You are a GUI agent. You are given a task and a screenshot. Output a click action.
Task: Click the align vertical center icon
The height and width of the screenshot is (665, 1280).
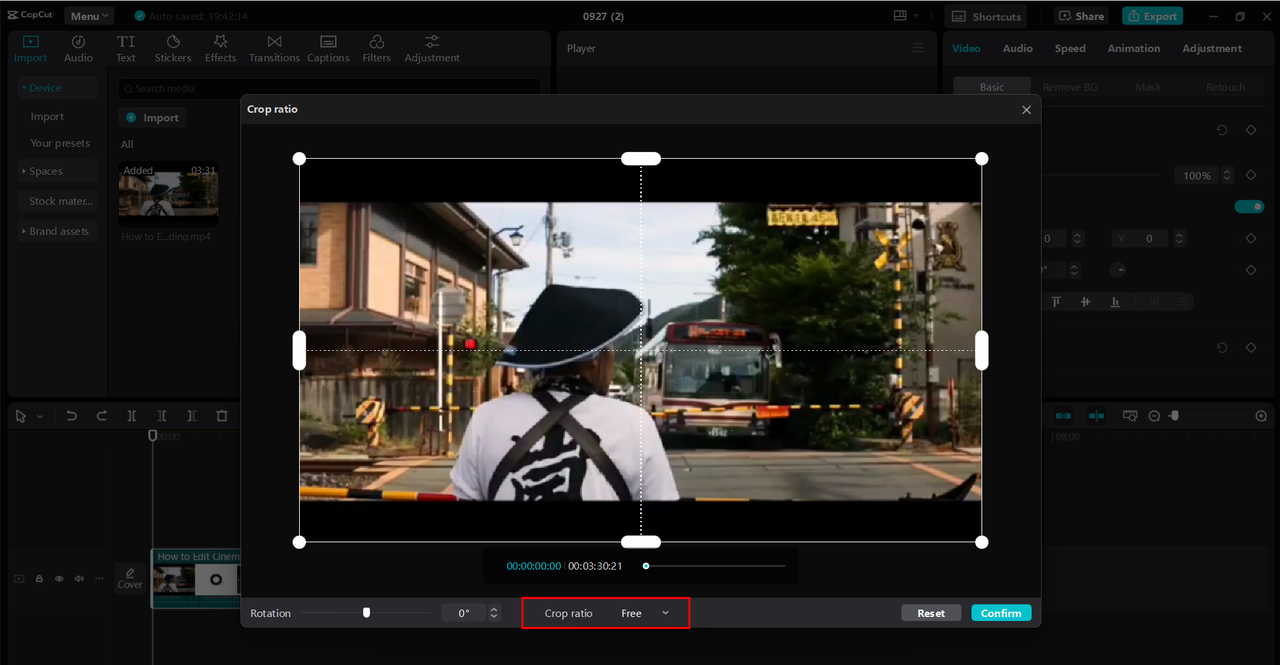(1085, 302)
